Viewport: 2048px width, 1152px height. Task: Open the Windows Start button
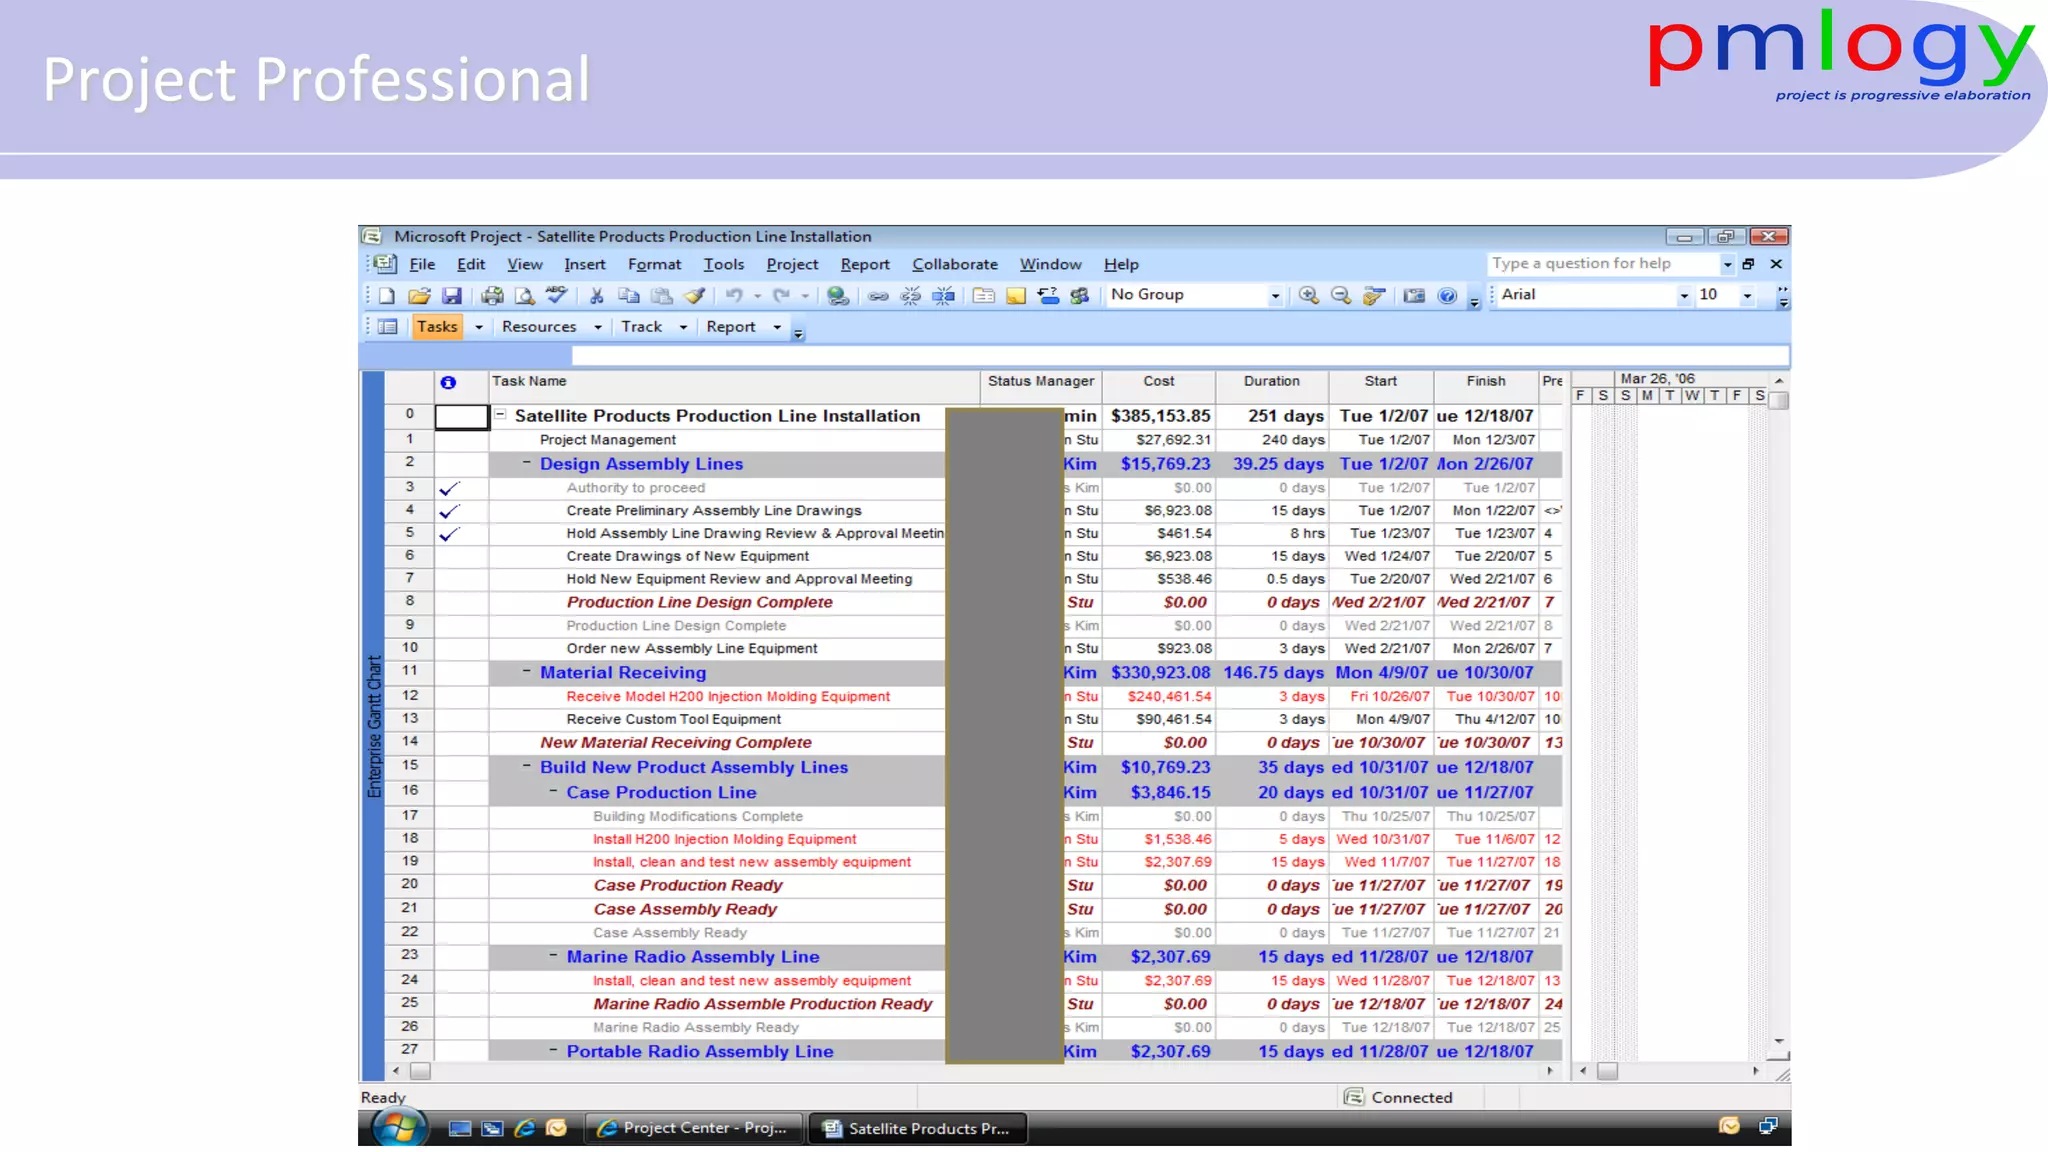point(399,1128)
